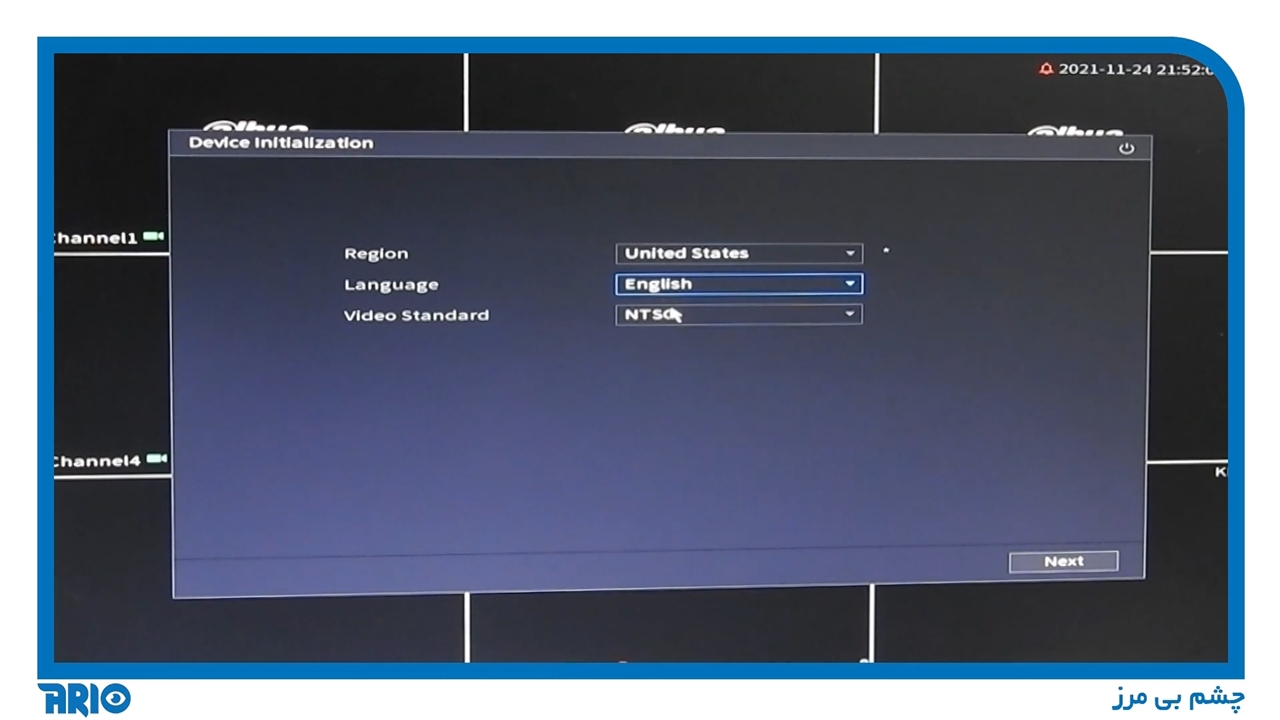Click the camera icon beside Channel4
This screenshot has height=720, width=1280.
pyautogui.click(x=155, y=460)
